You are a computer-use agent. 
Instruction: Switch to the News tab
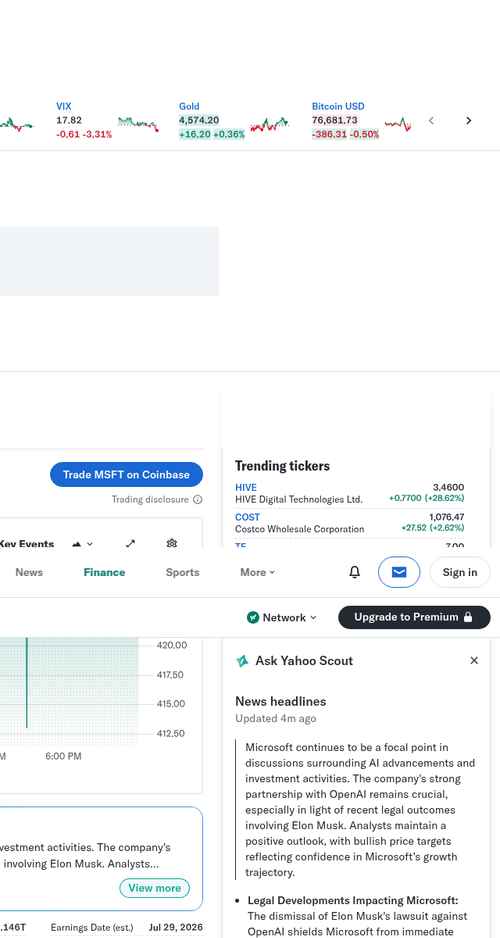point(29,572)
